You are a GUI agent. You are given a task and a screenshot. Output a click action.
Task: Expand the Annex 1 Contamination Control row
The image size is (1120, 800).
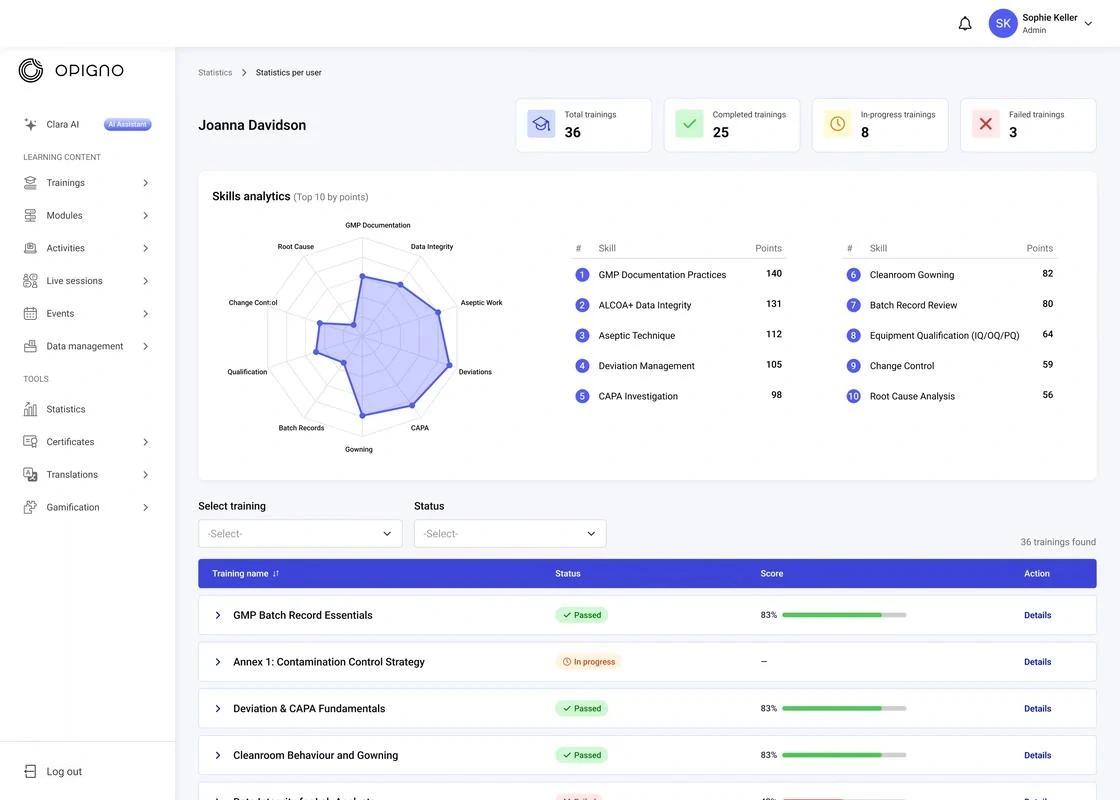click(x=218, y=662)
